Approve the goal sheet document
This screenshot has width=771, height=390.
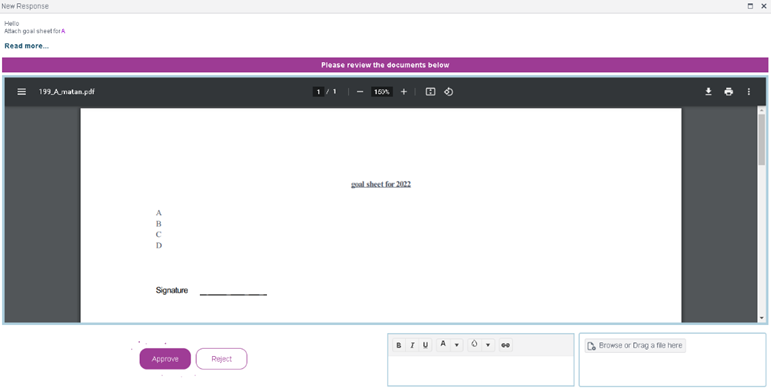point(165,359)
